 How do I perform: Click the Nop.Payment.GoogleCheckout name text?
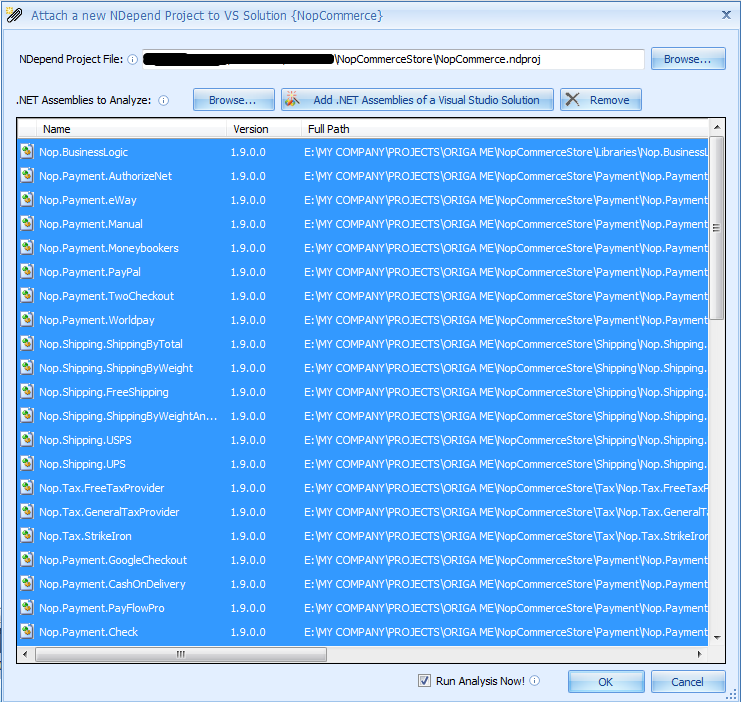coord(113,560)
